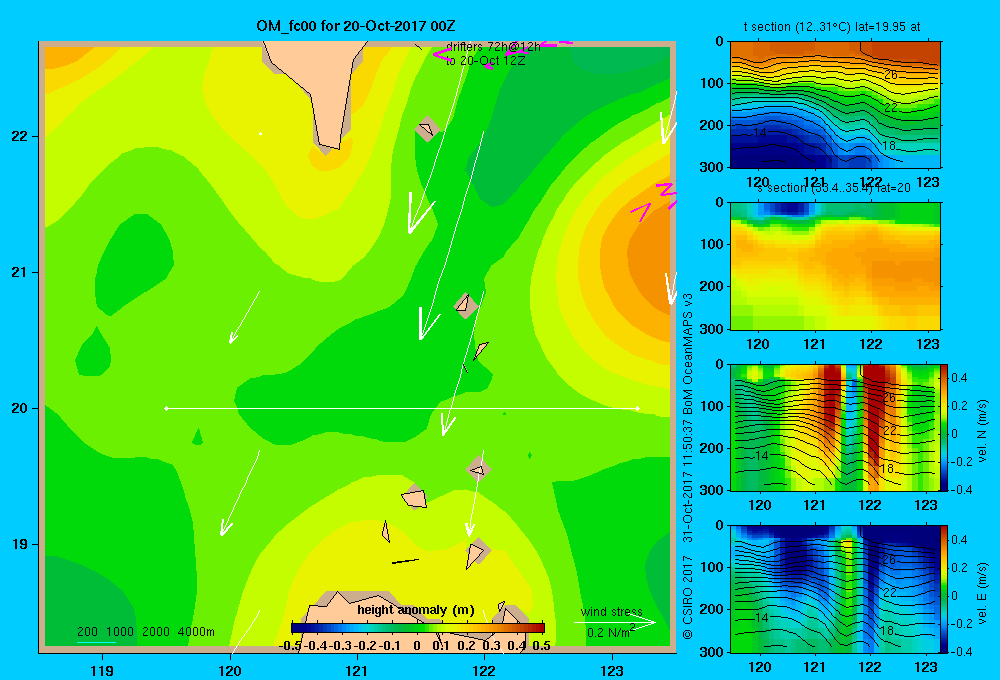This screenshot has height=680, width=1000.
Task: Click the right endpoint of the white section line
Action: pos(638,408)
